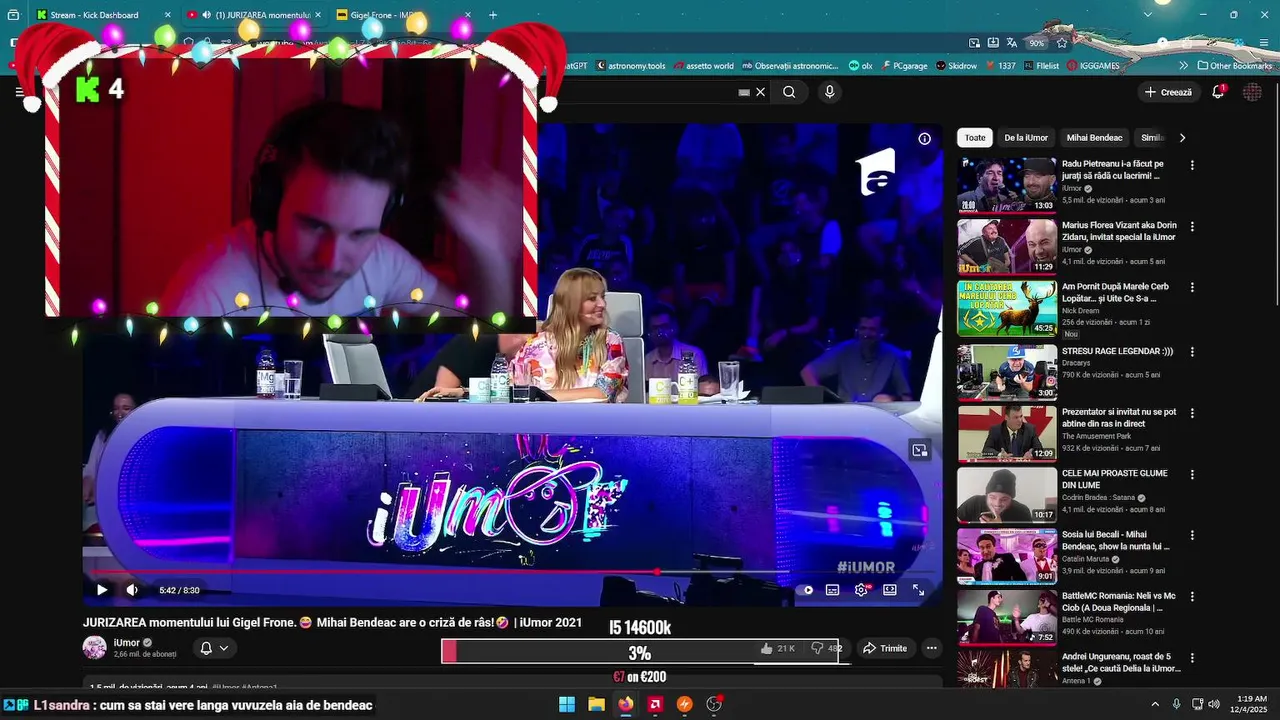Open AMD software taskbar icon
Image resolution: width=1280 pixels, height=720 pixels.
pos(655,704)
